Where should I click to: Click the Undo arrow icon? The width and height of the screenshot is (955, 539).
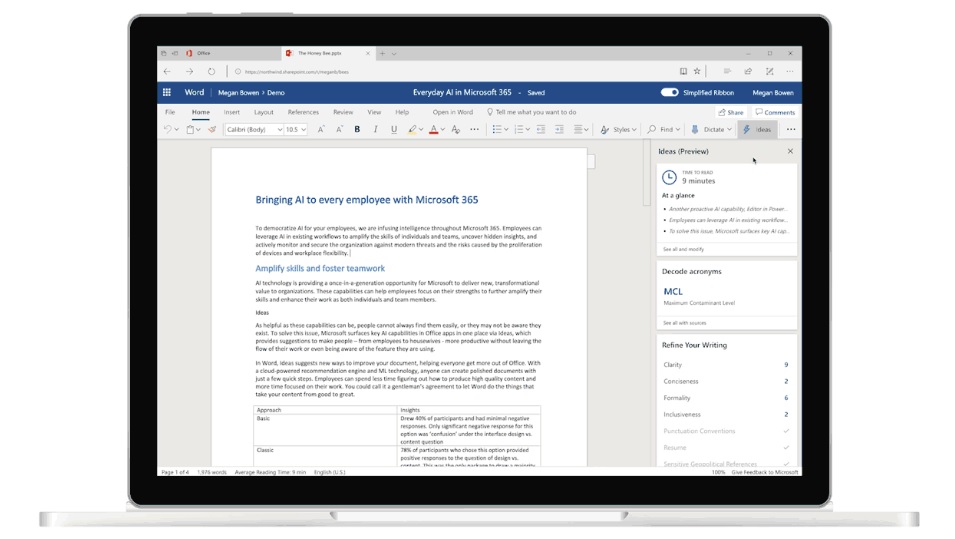[167, 130]
